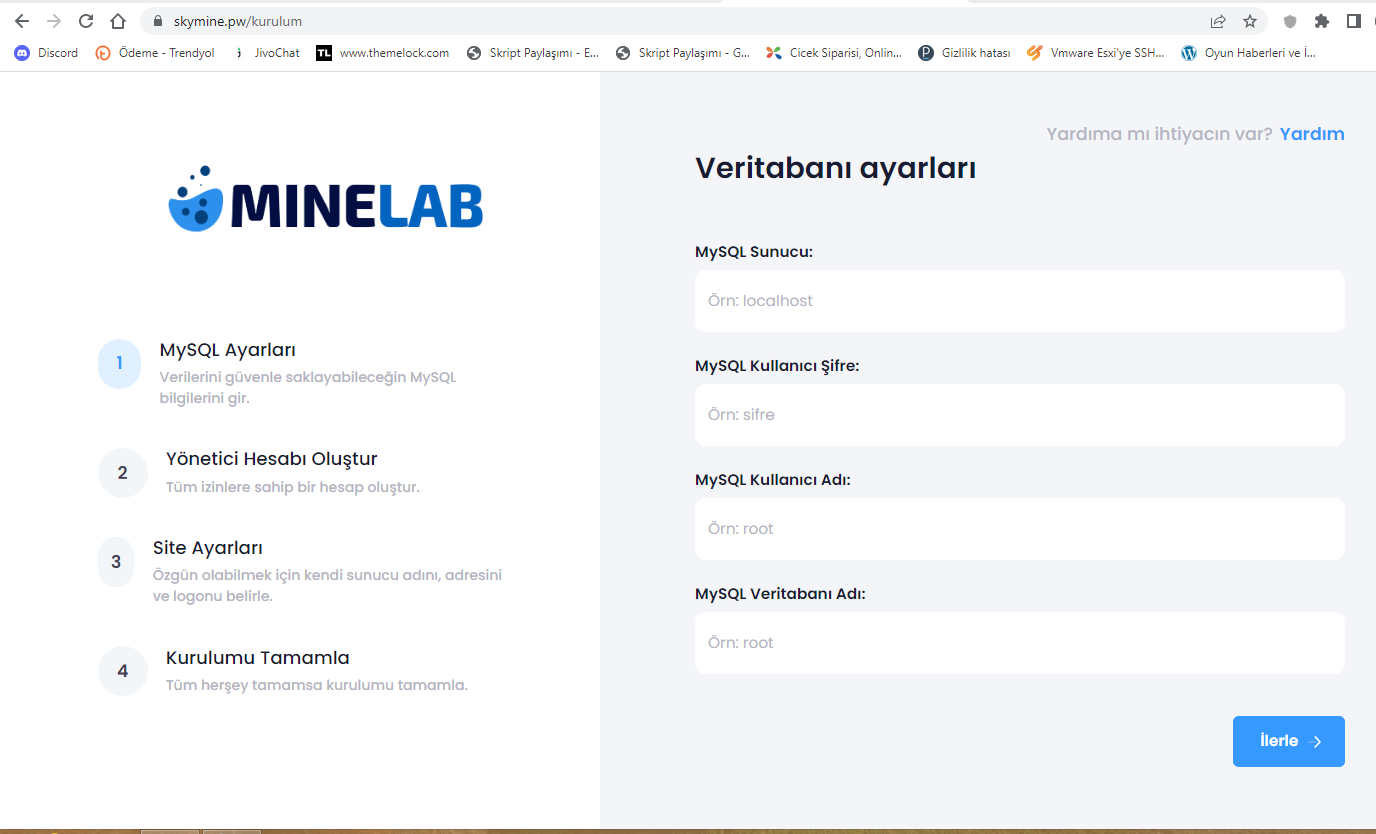Open the Cicek Siparisi bookmark
This screenshot has height=834, width=1376.
834,53
